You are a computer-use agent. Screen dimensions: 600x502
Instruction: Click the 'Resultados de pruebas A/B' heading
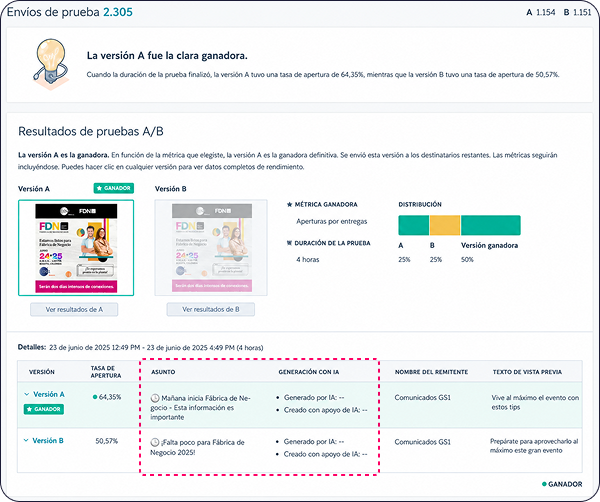[91, 132]
